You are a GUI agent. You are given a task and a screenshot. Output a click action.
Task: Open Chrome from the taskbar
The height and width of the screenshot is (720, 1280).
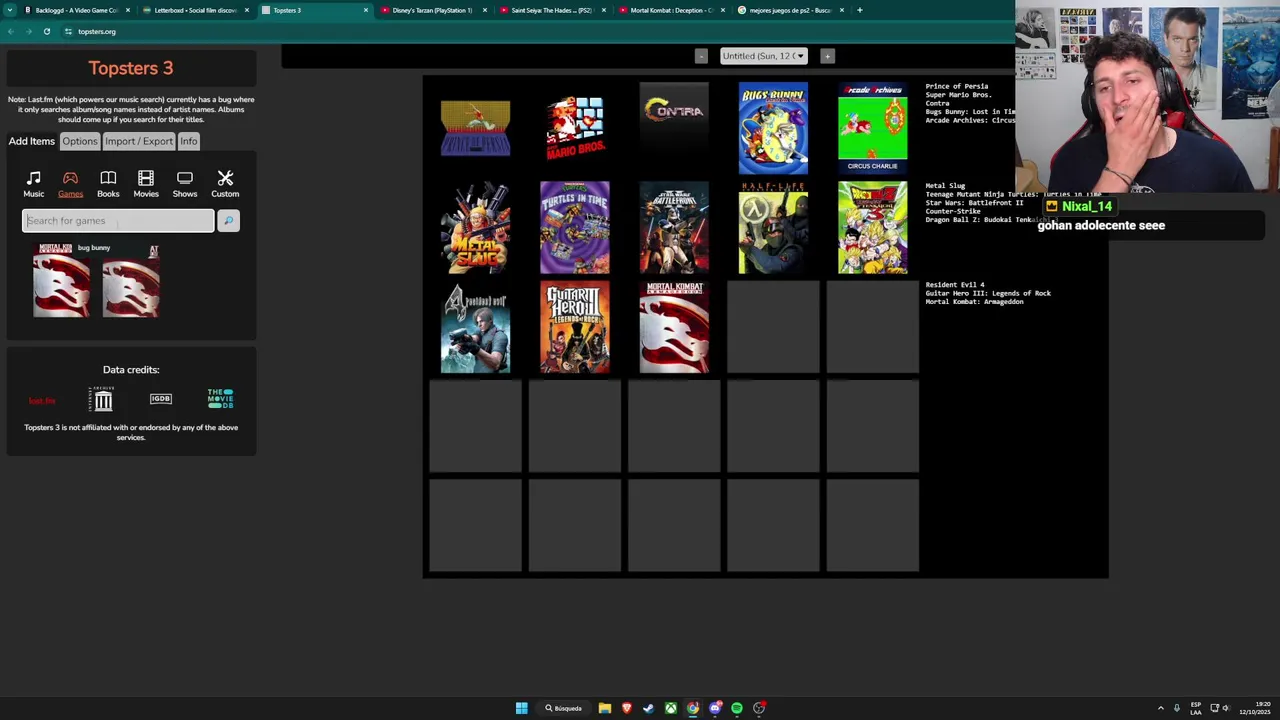693,708
